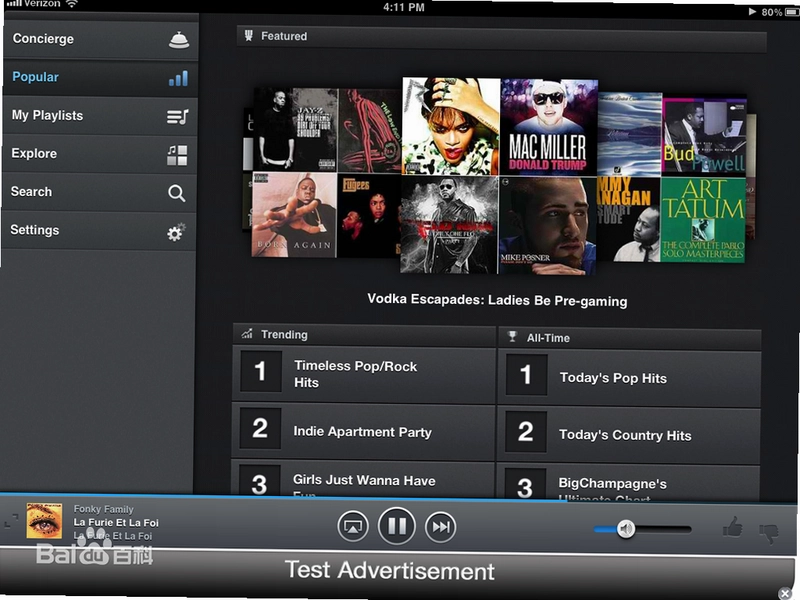This screenshot has height=600, width=800.
Task: Tap the Born Again album cover
Action: (x=294, y=215)
